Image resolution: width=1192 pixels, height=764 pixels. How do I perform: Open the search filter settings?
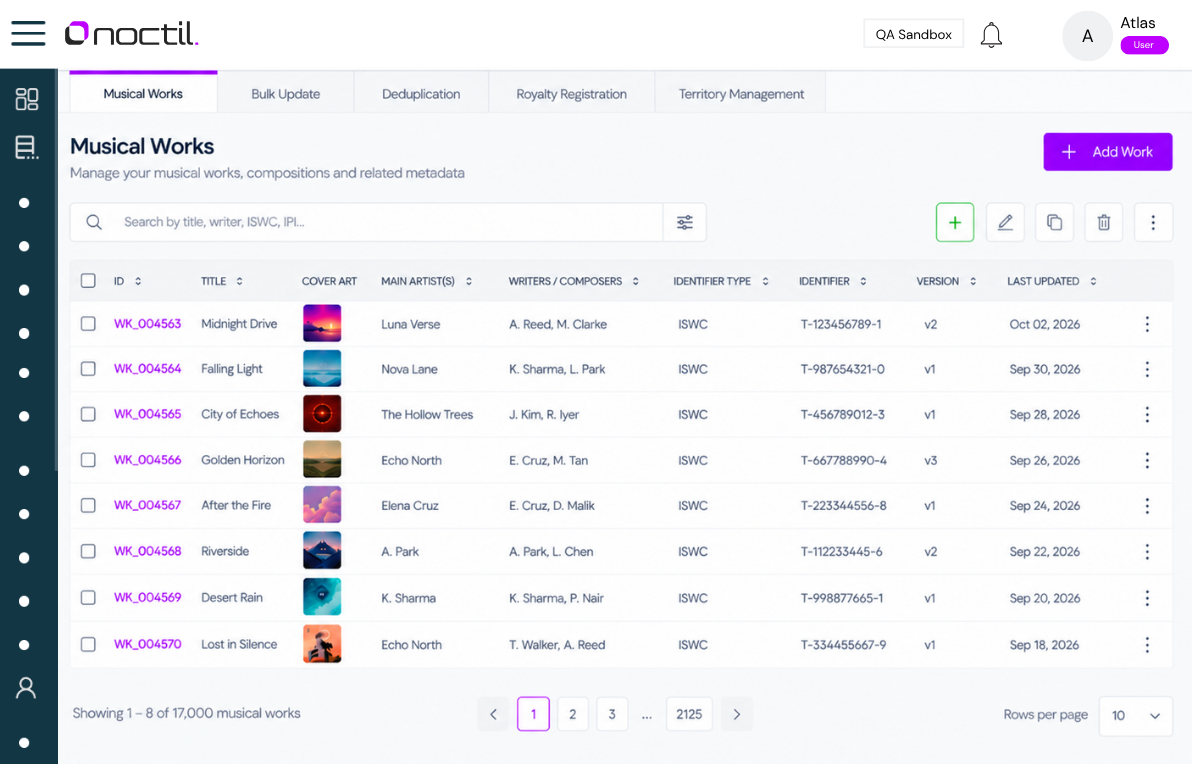684,222
